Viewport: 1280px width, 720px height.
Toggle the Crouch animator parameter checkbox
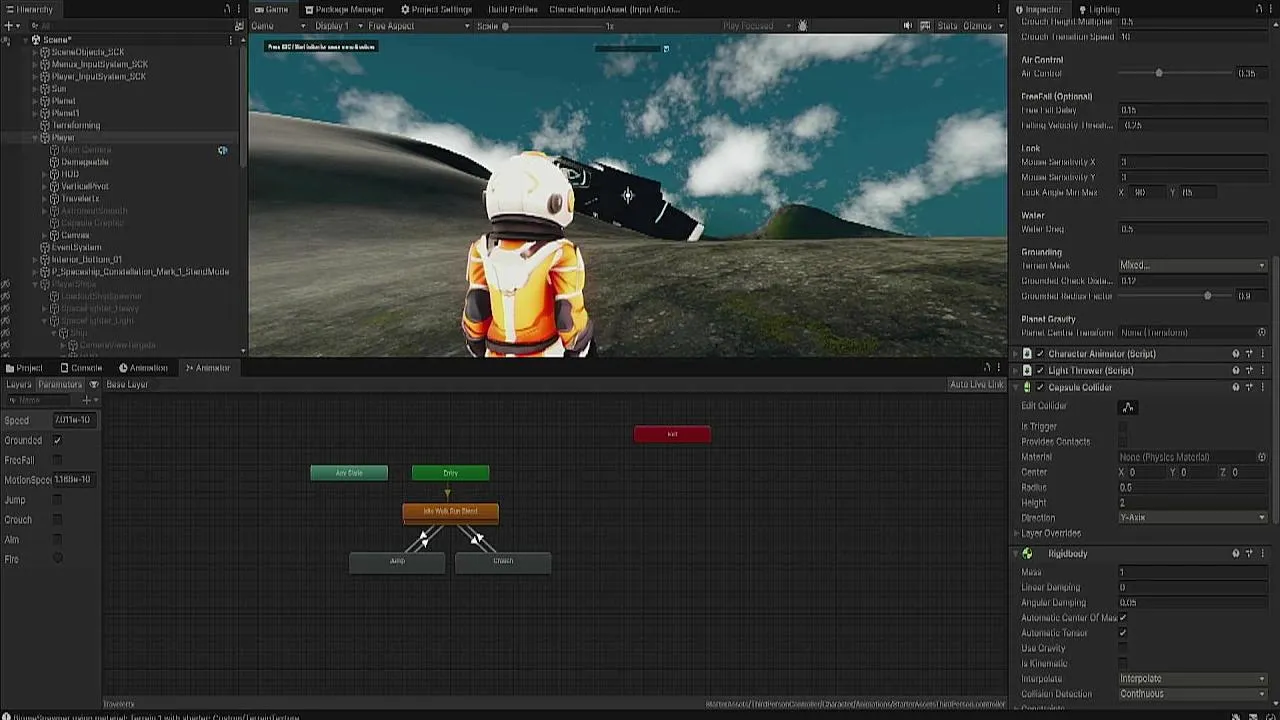tap(57, 520)
